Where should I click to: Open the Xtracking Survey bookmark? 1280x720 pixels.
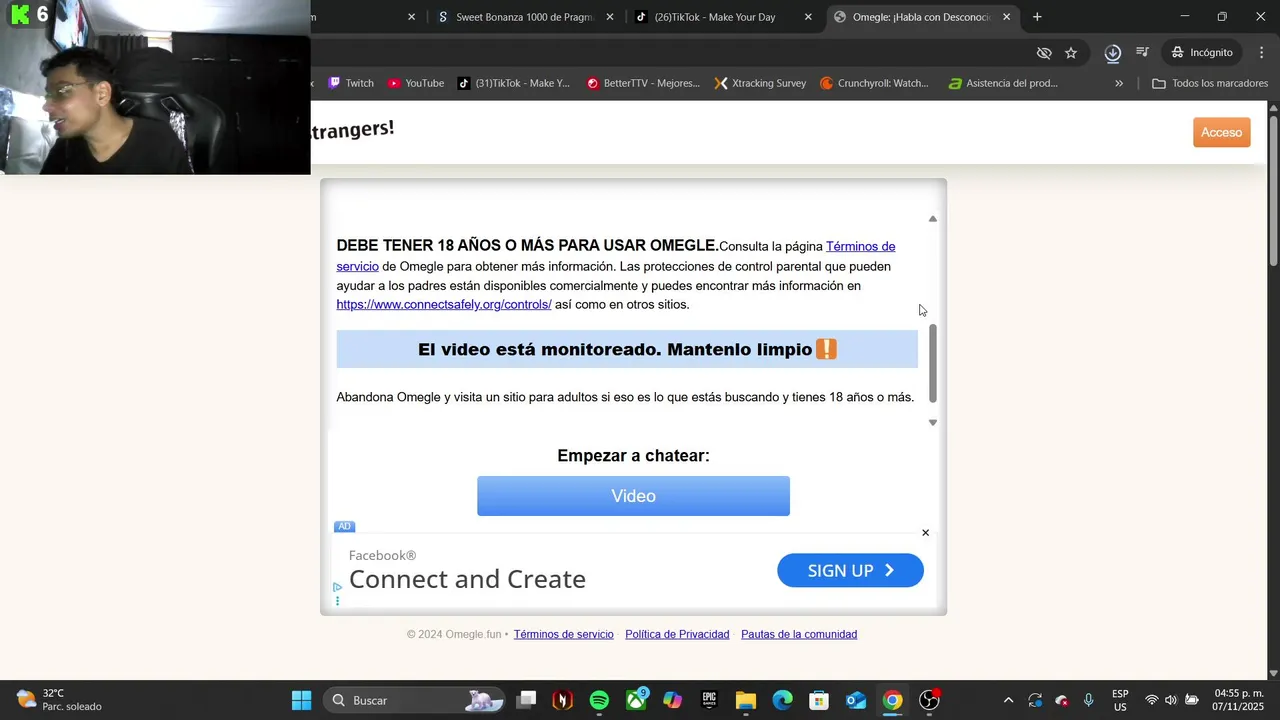(x=760, y=83)
